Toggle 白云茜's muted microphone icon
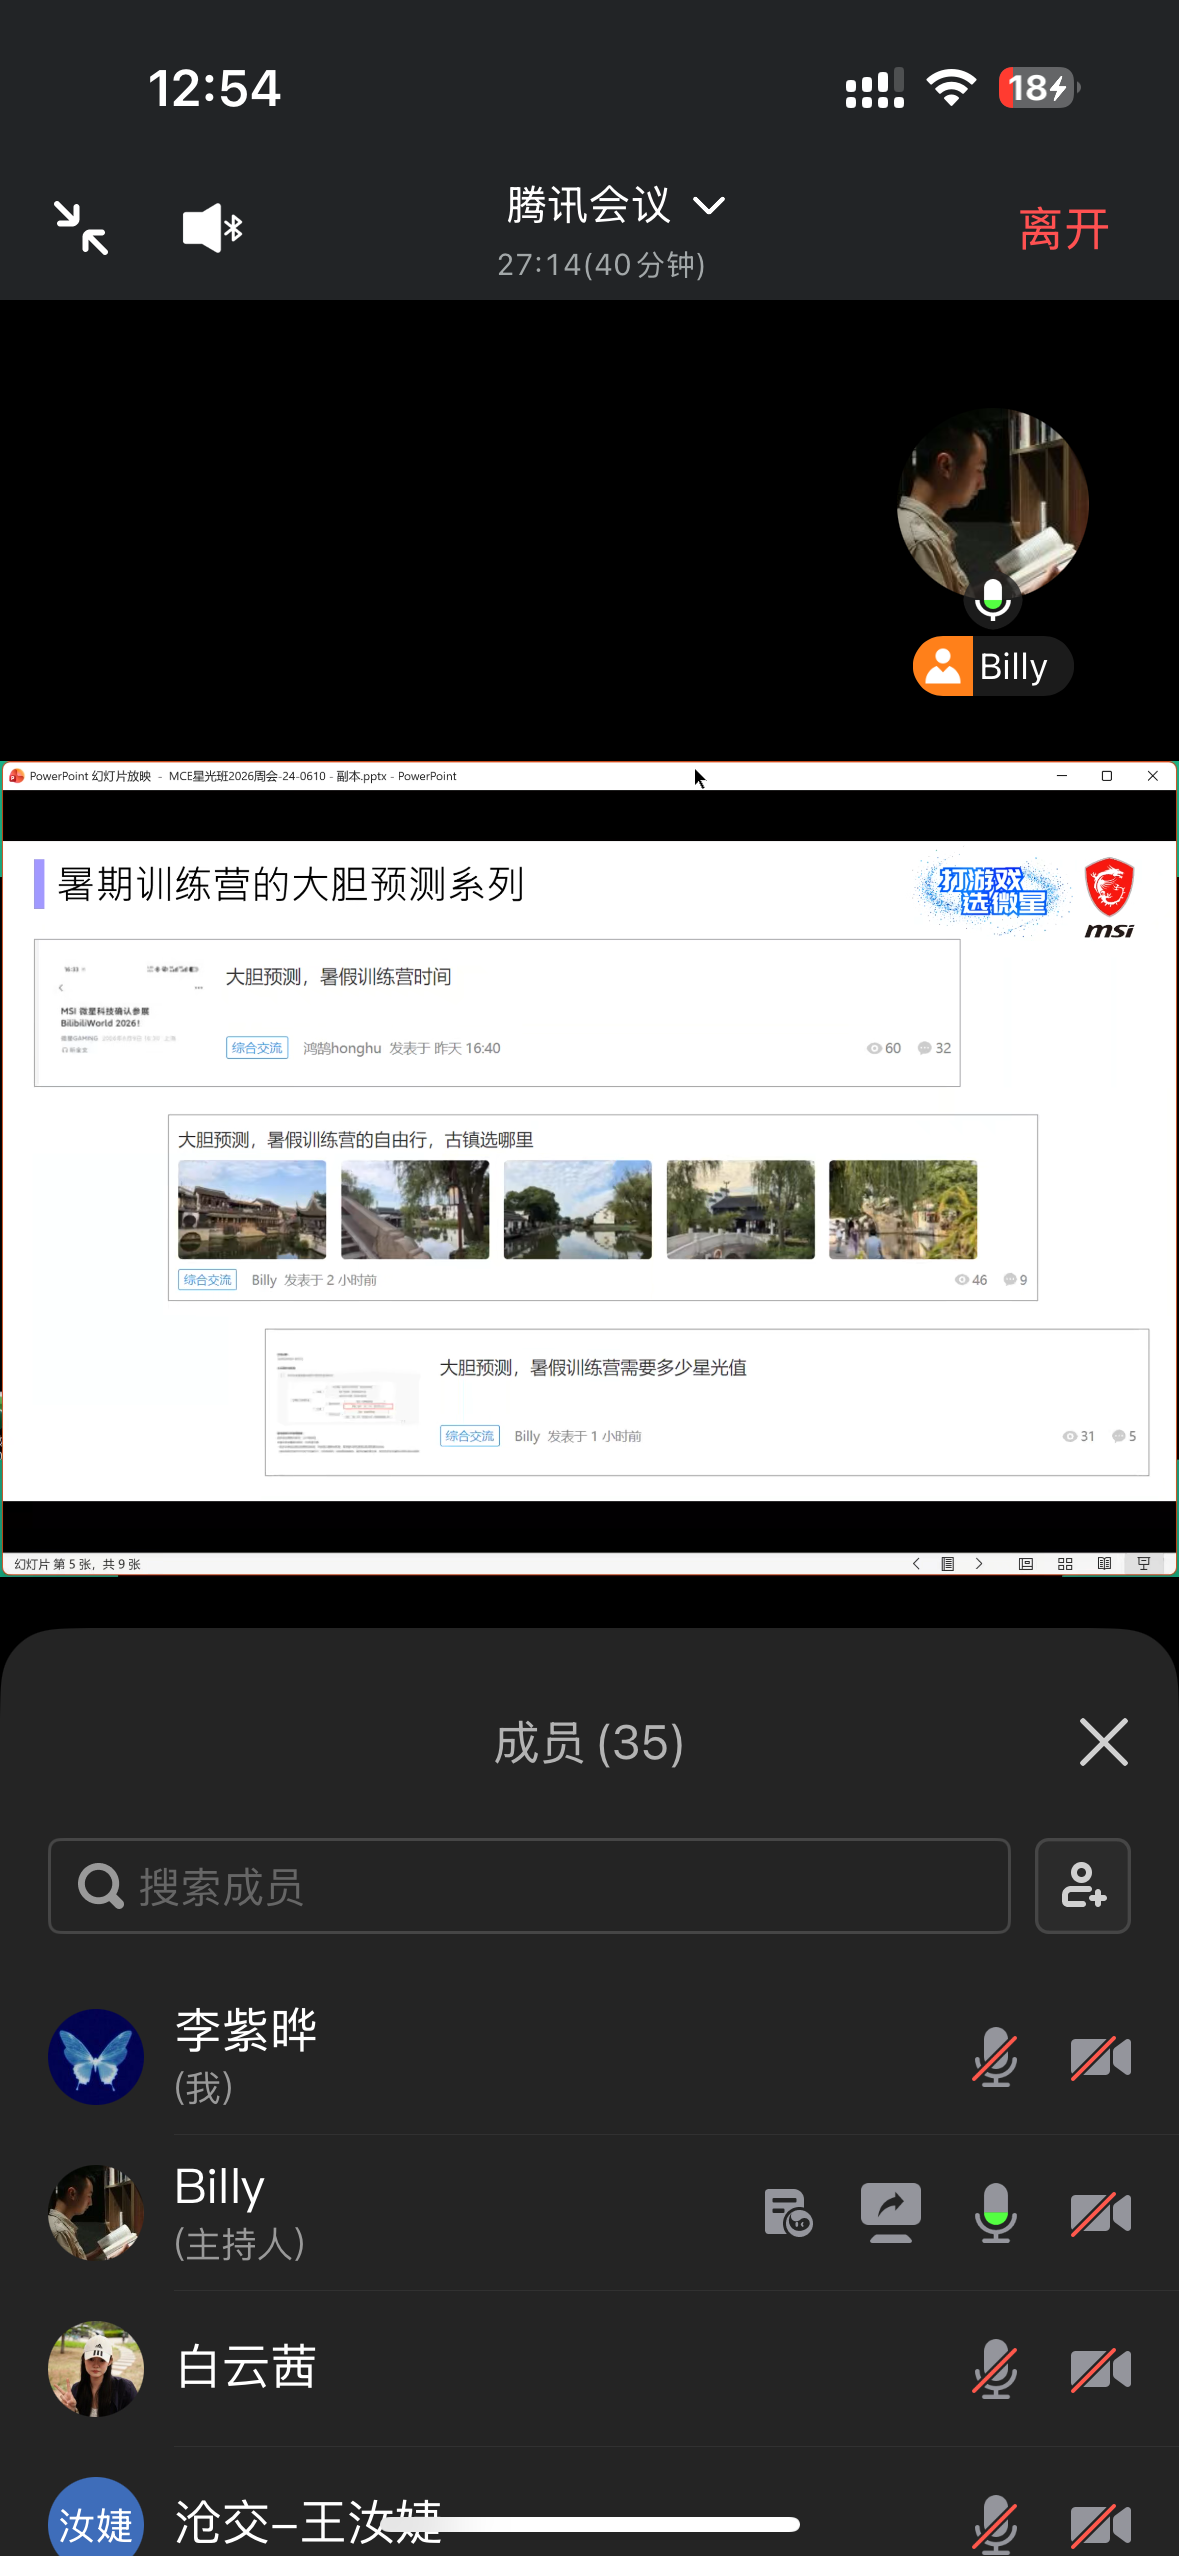This screenshot has width=1179, height=2556. (995, 2369)
